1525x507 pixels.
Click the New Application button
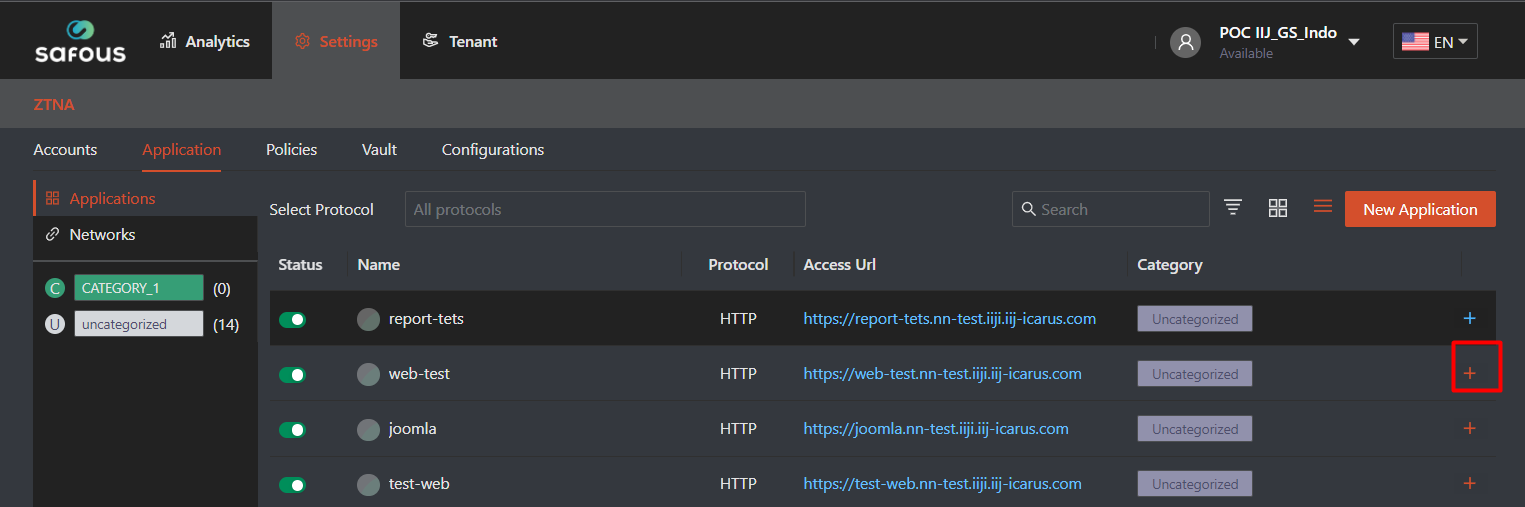click(1420, 209)
